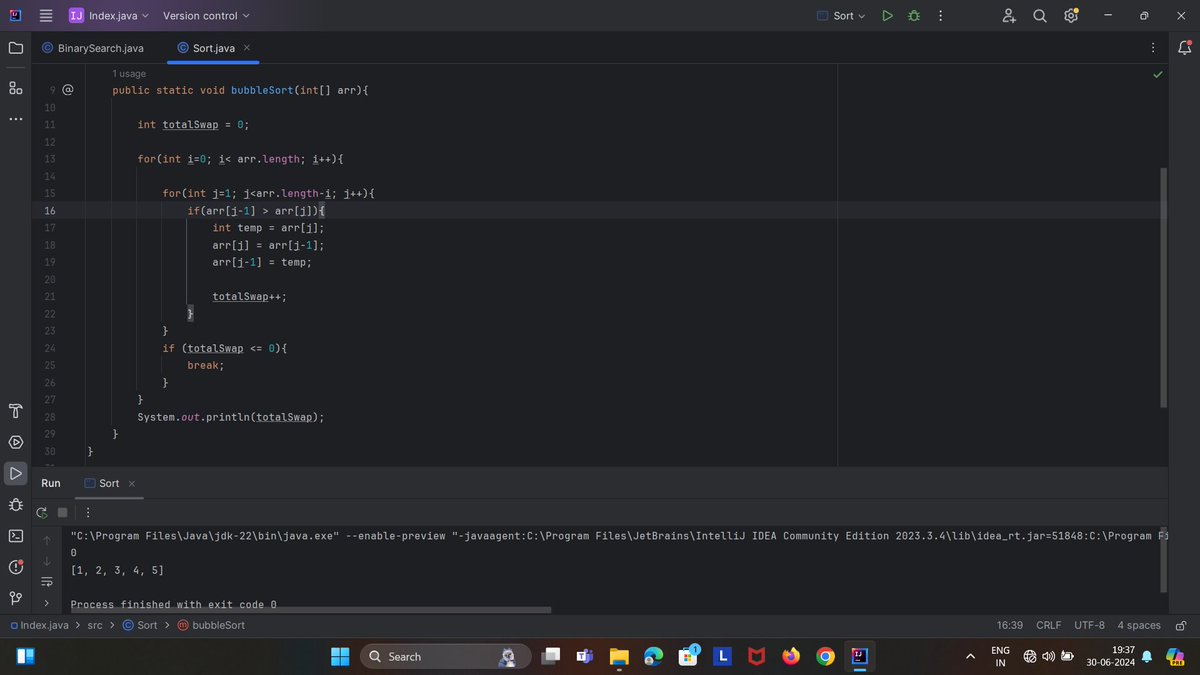Image resolution: width=1200 pixels, height=675 pixels.
Task: Open IDE settings gear icon
Action: click(x=1071, y=16)
